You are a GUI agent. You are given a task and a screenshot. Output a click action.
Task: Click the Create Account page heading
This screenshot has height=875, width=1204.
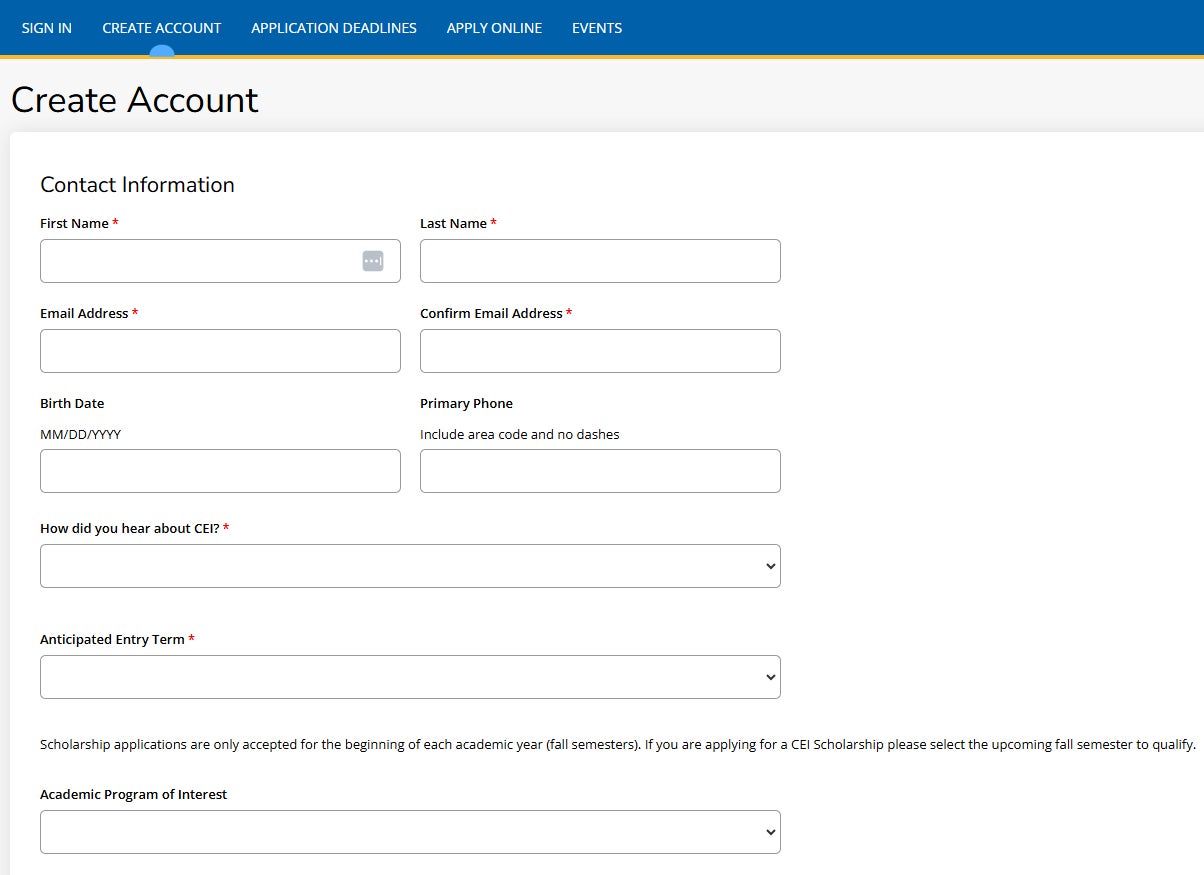tap(134, 100)
